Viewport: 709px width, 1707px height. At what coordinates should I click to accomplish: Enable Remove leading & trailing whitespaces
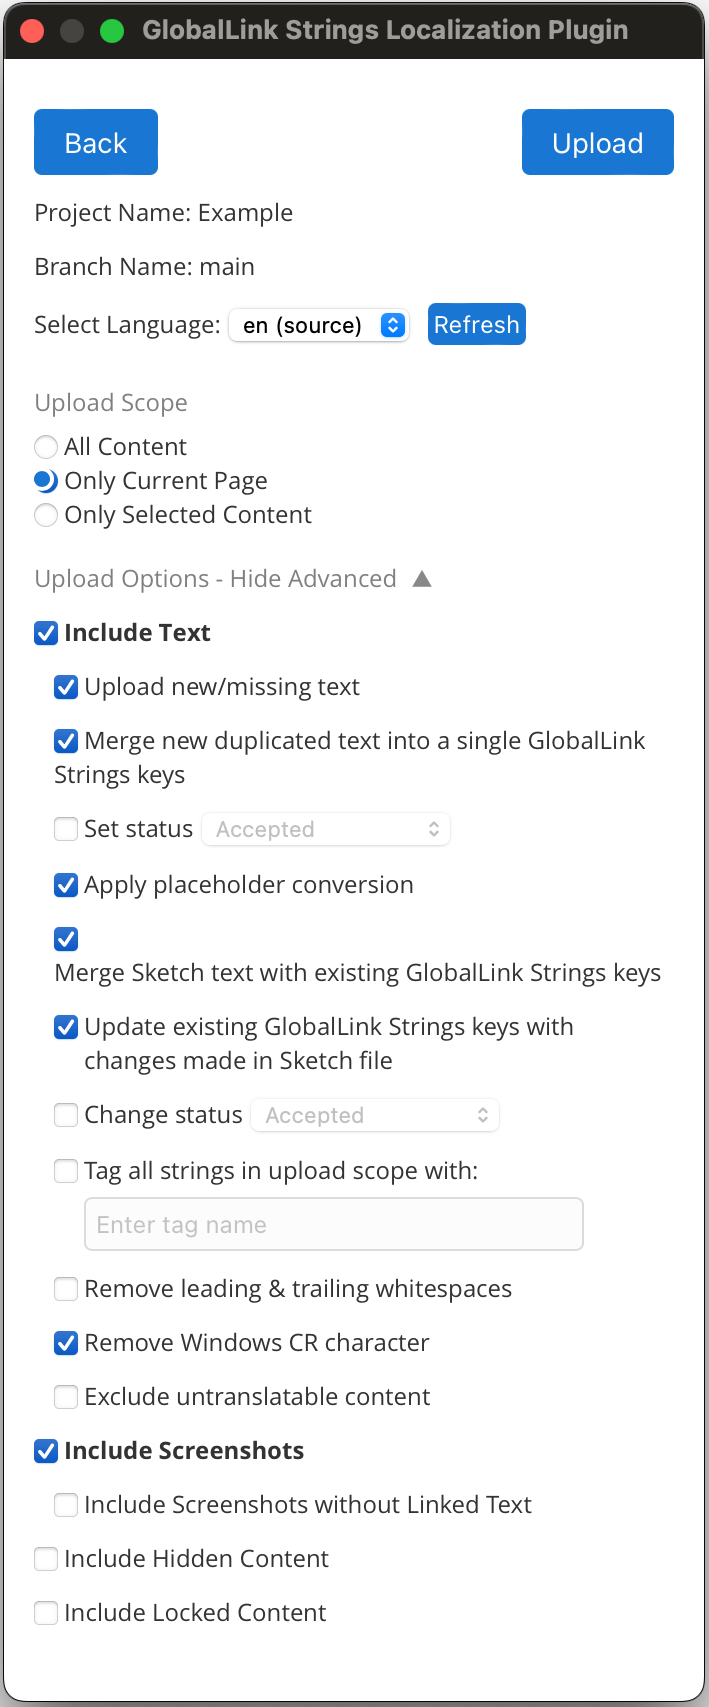point(66,1289)
